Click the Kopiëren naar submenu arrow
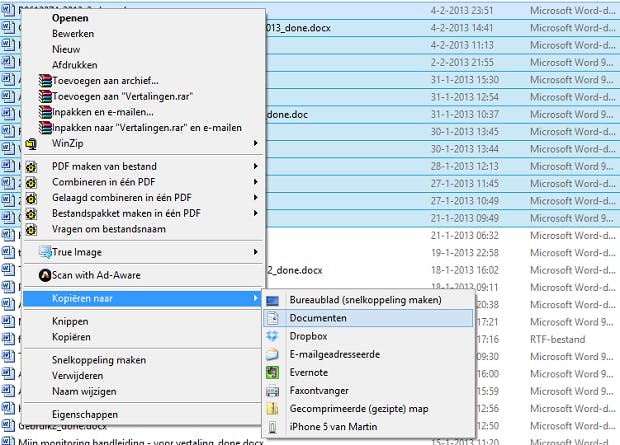Screen dimensions: 620x445 (x=256, y=298)
